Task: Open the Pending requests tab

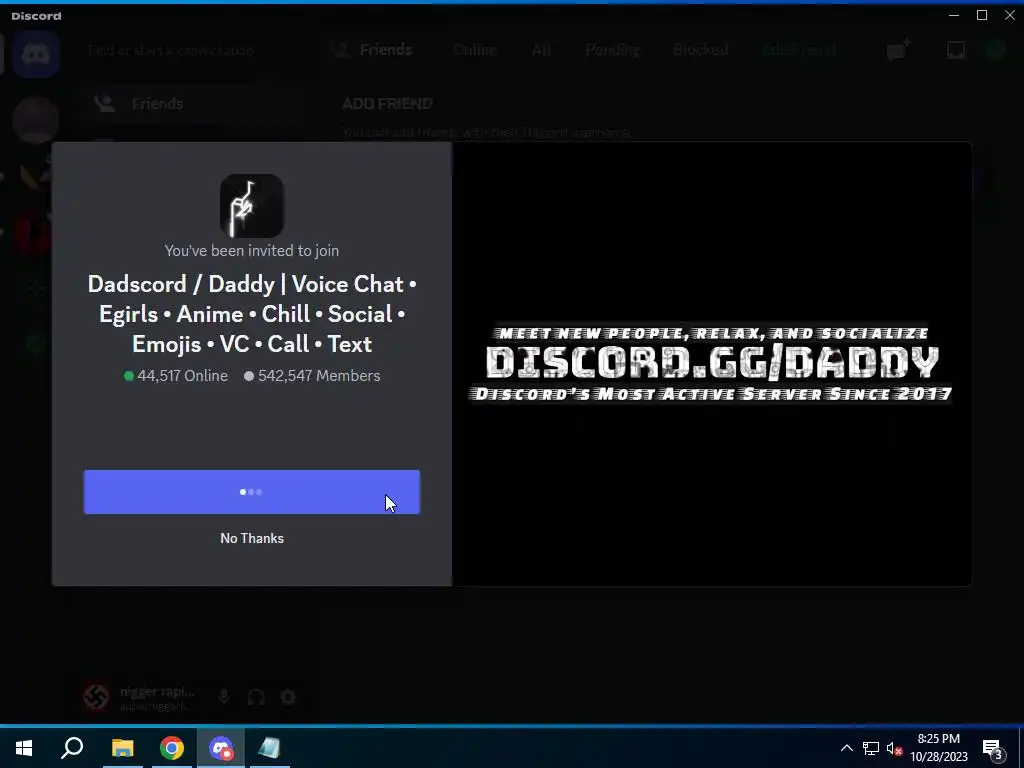Action: point(613,50)
